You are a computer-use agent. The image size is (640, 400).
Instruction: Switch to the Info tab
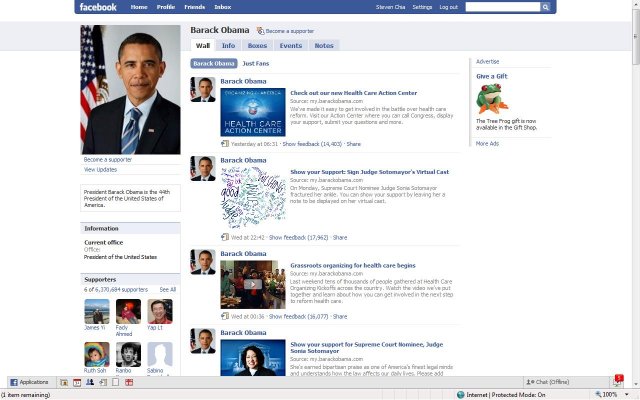coord(229,45)
